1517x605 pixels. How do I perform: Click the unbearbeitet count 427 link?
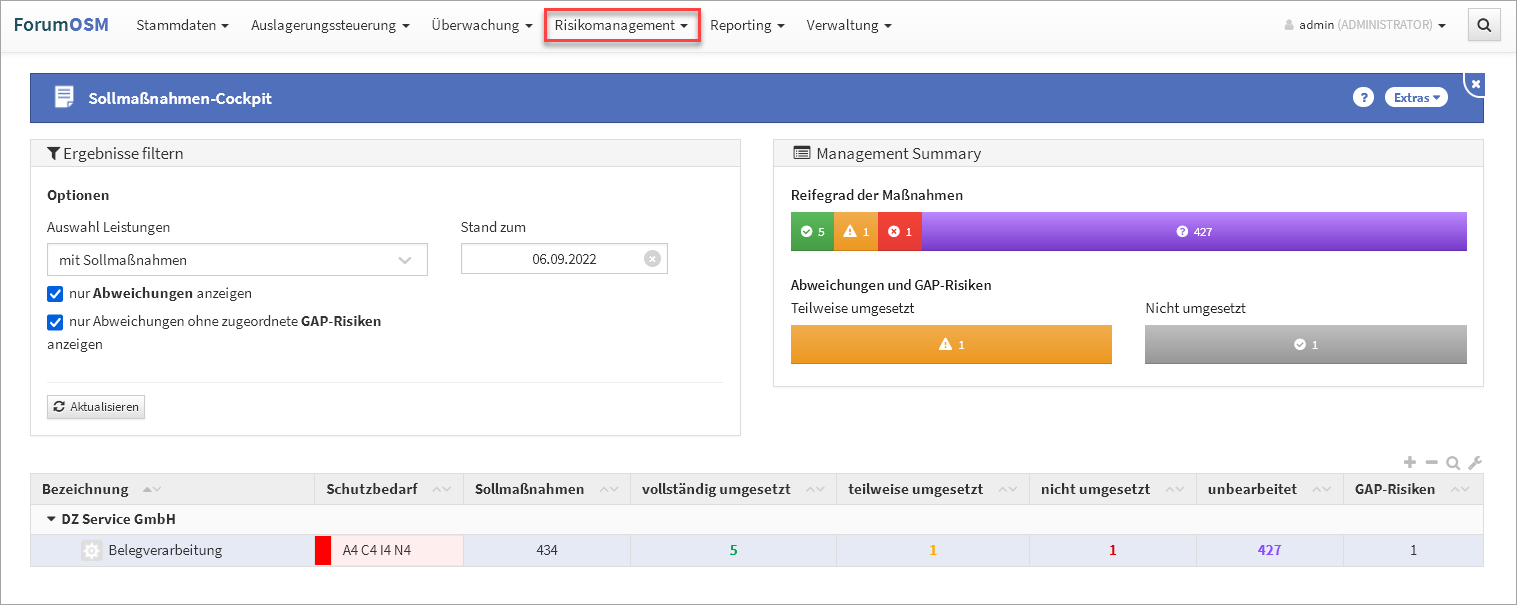click(x=1268, y=550)
